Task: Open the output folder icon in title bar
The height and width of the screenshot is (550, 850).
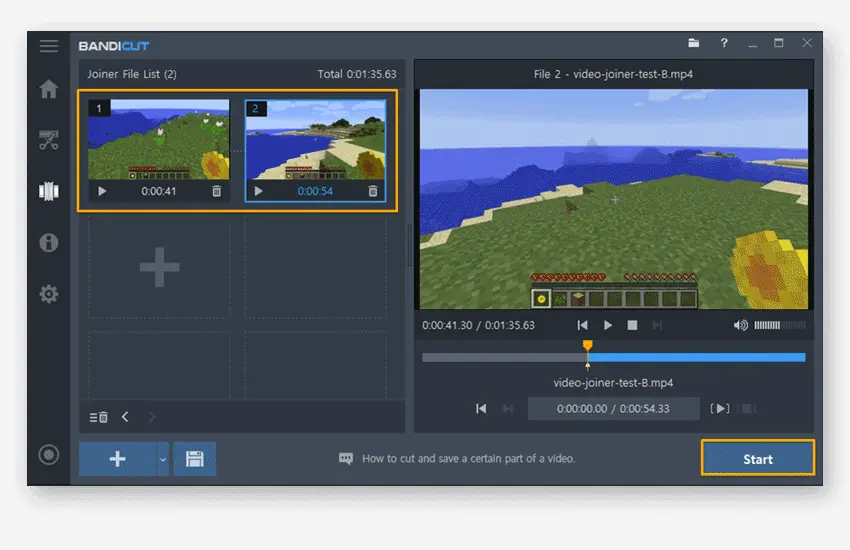Action: tap(694, 43)
